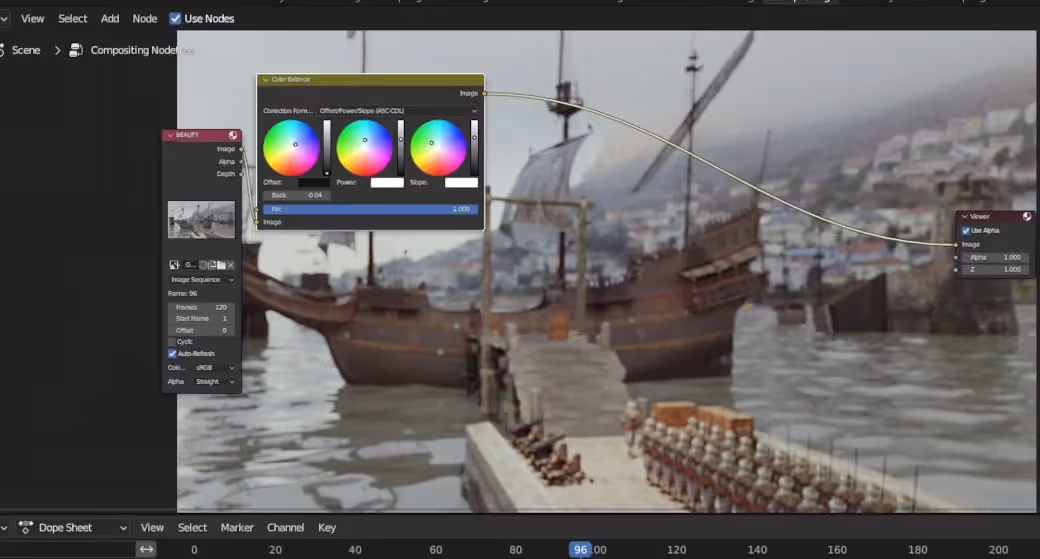1040x559 pixels.
Task: Uncheck Use Alpha in the Viewer node
Action: click(x=966, y=231)
